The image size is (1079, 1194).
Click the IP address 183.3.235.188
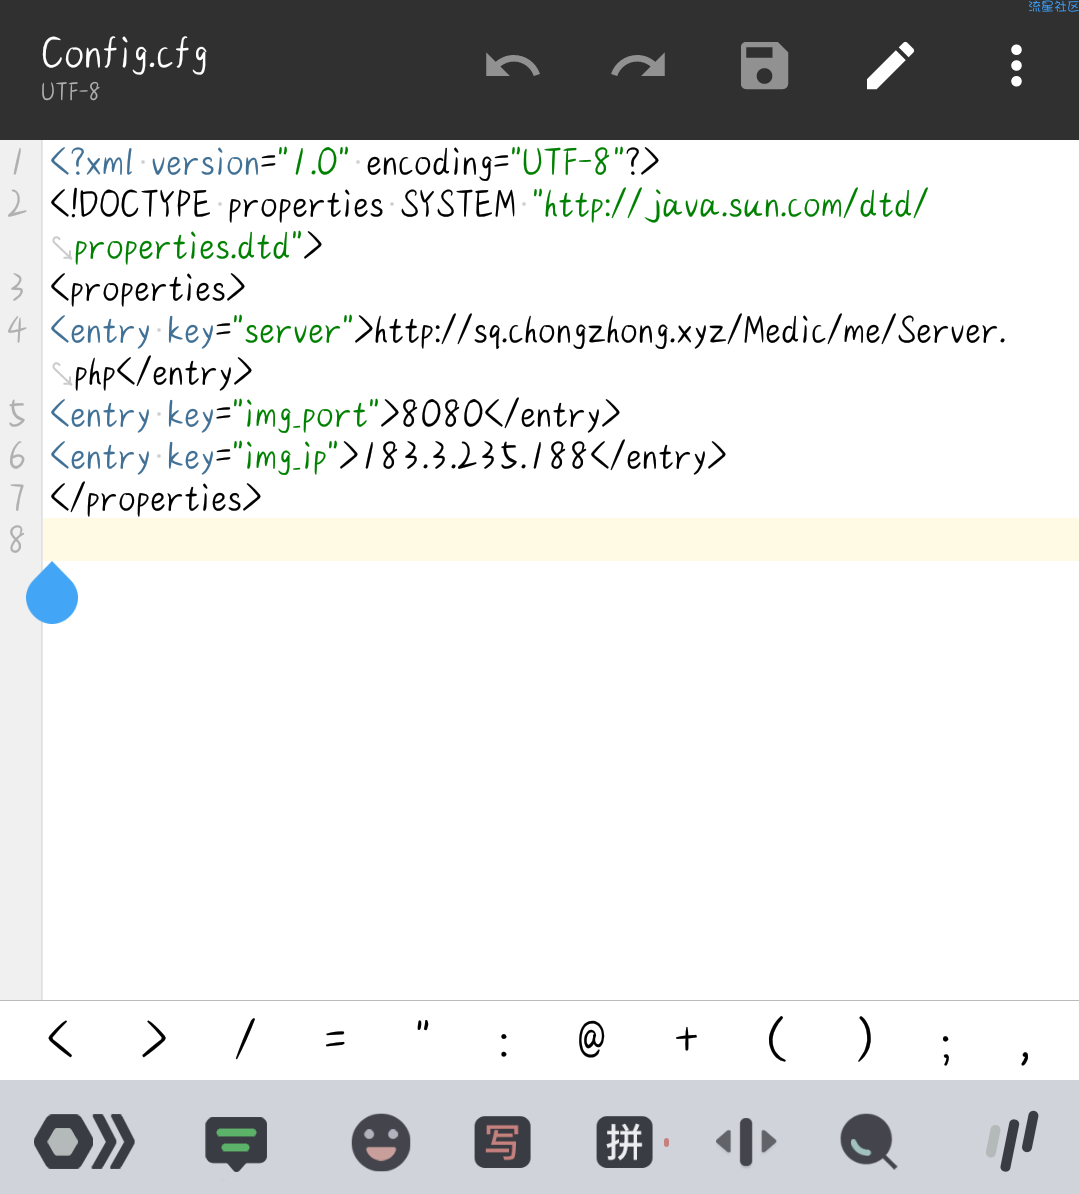point(475,457)
